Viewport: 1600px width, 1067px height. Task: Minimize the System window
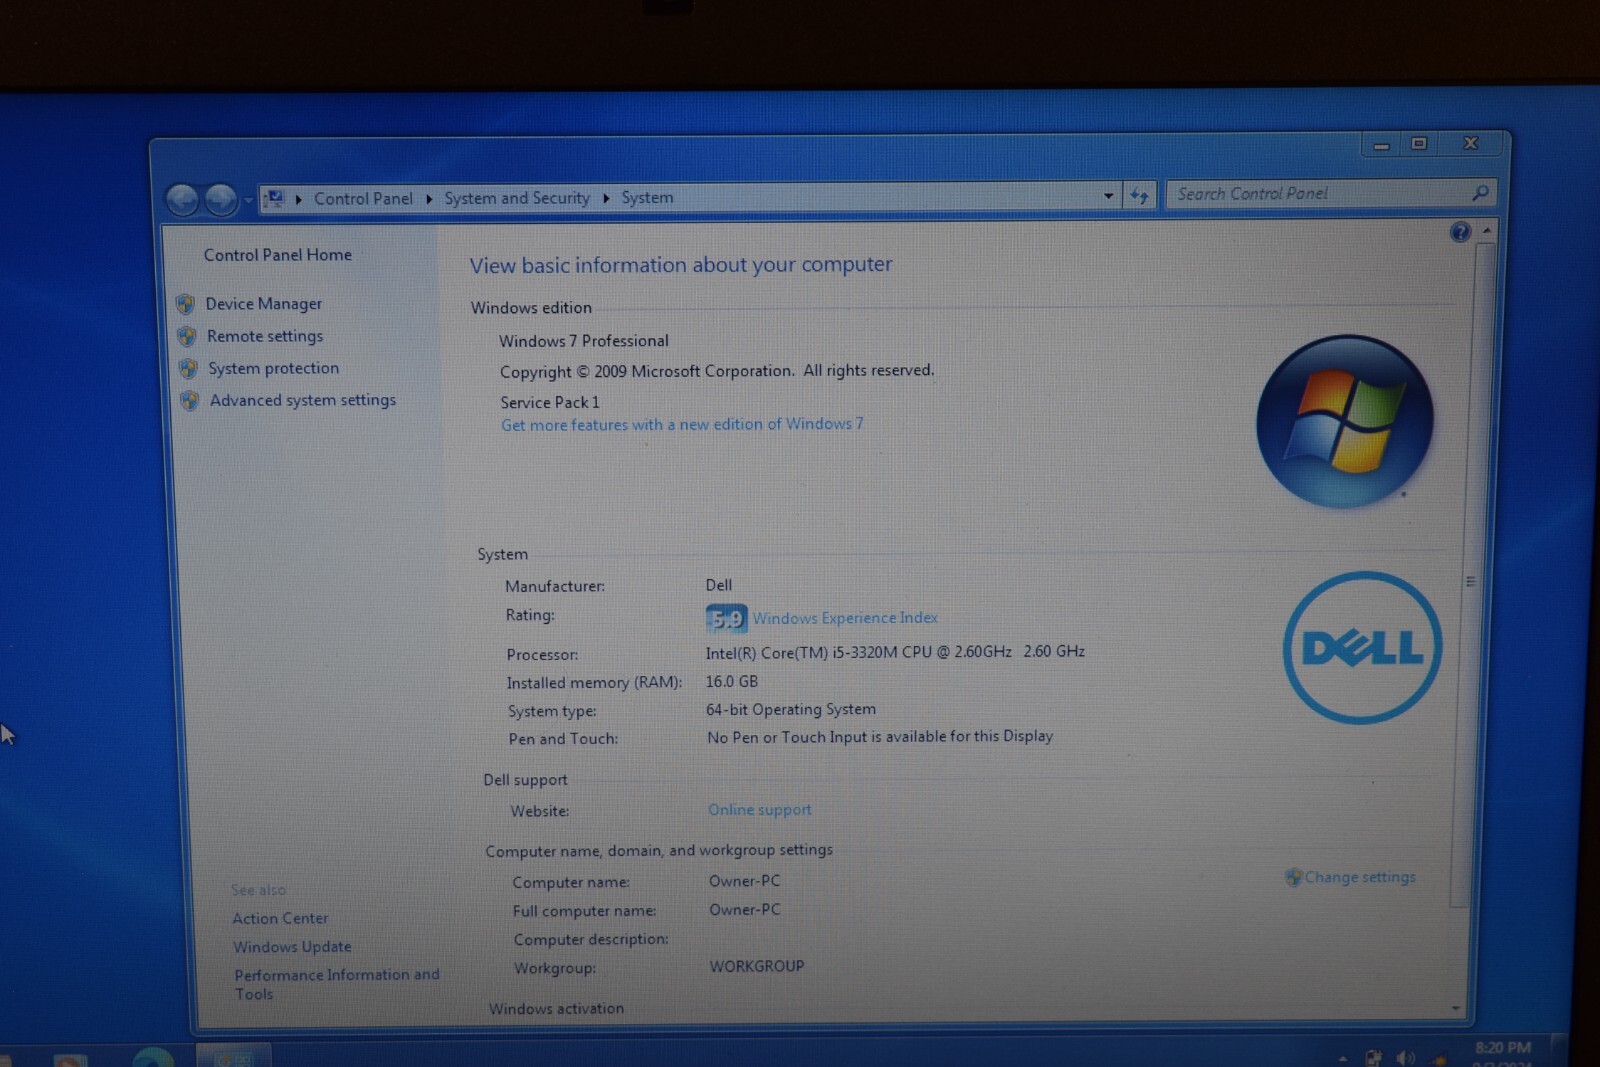pyautogui.click(x=1381, y=146)
